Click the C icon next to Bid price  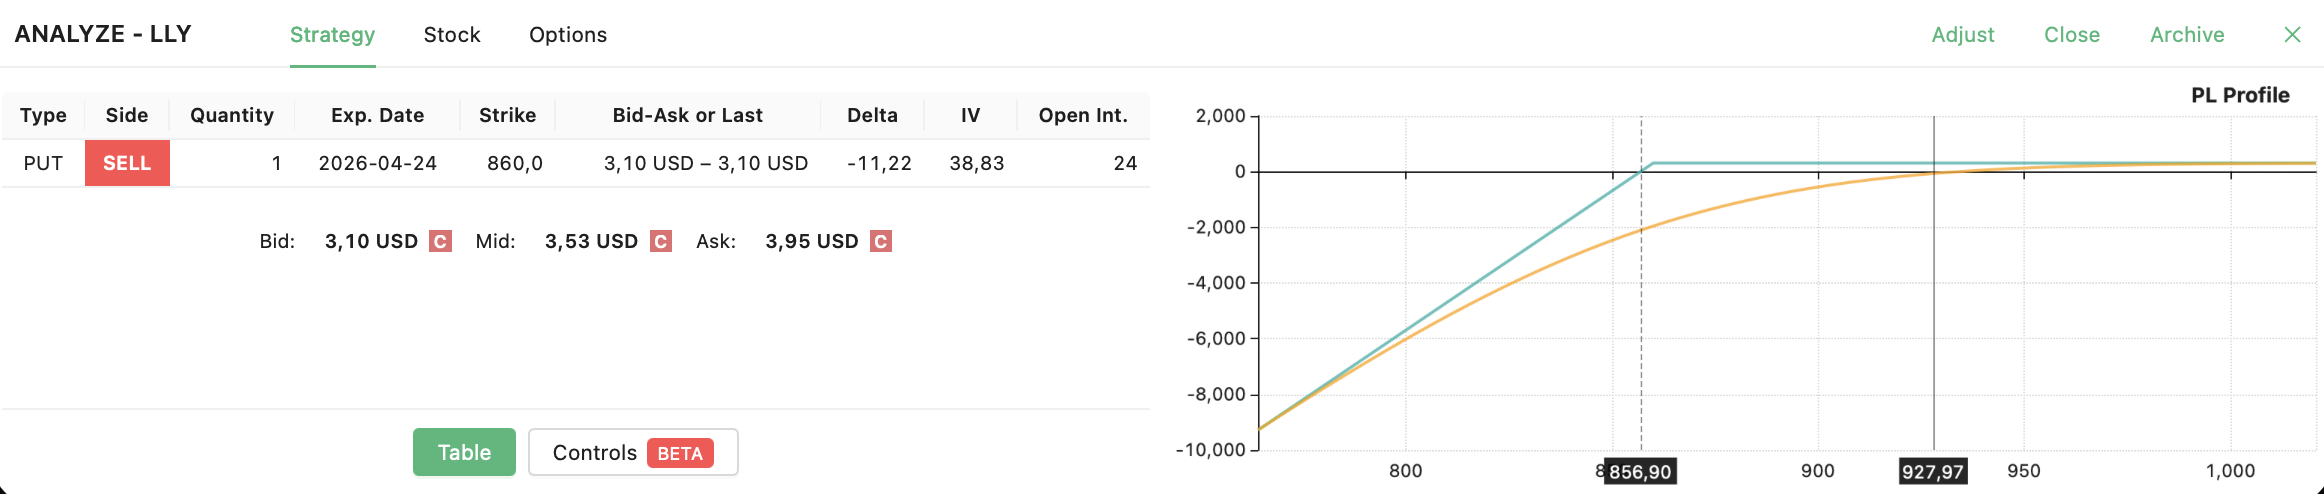pos(440,241)
